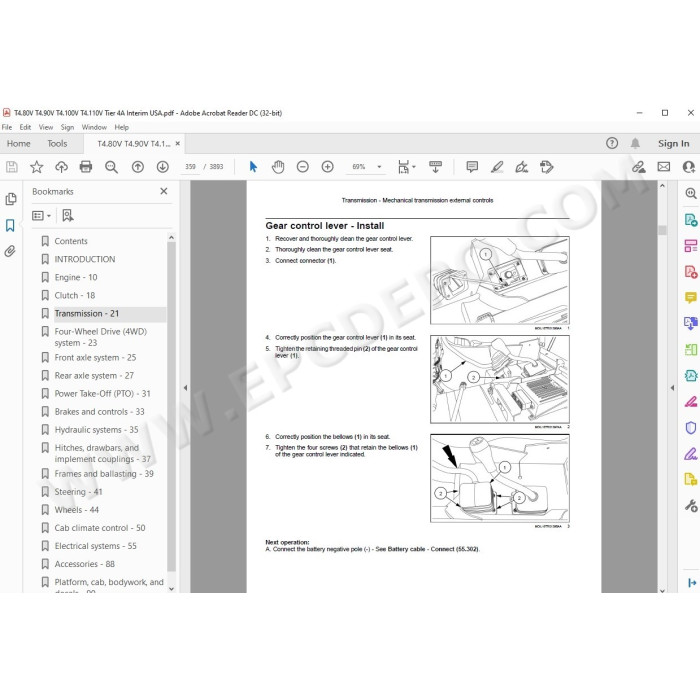Zoom in with plus icon
700x700 pixels.
pos(328,167)
